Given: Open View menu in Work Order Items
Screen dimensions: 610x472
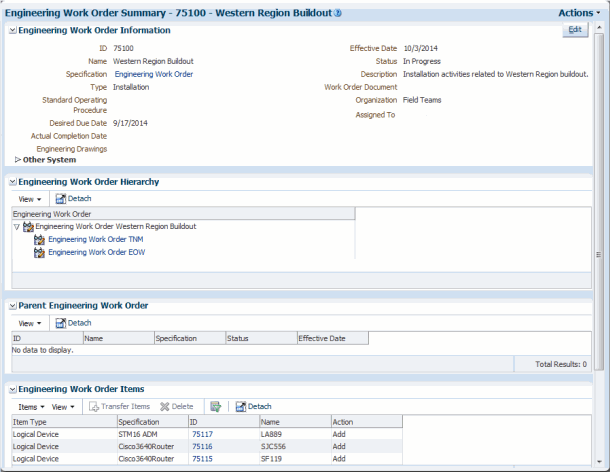Looking at the screenshot, I should pyautogui.click(x=63, y=407).
